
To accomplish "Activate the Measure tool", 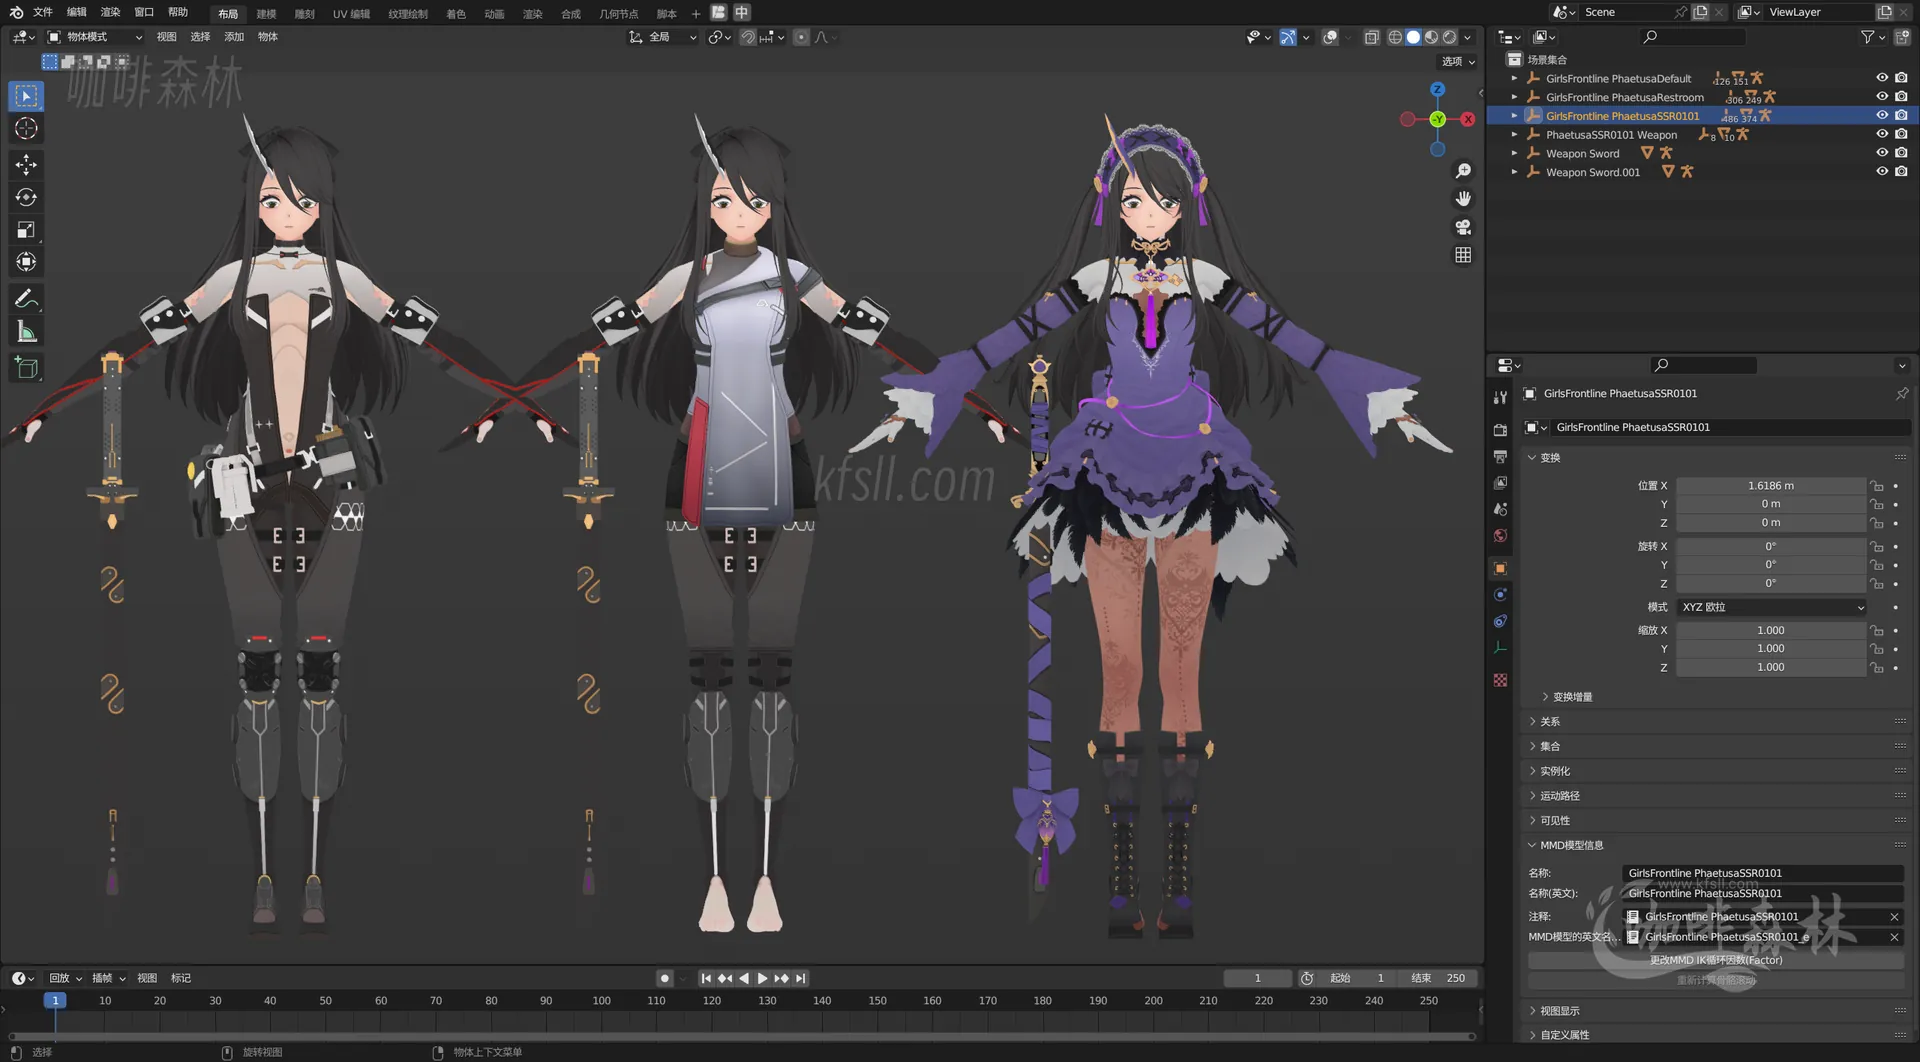I will point(25,330).
